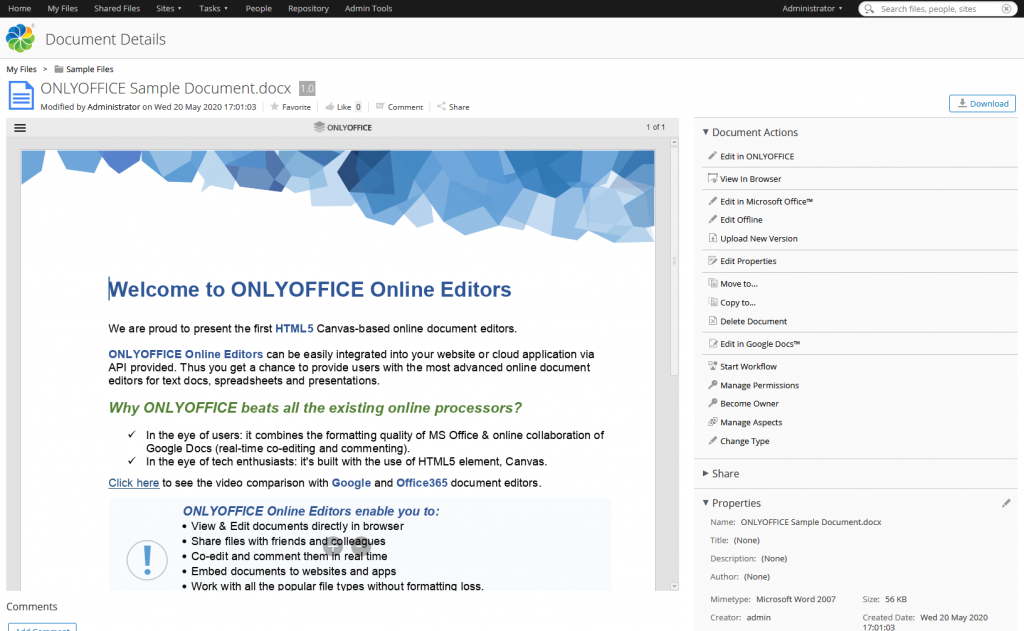
Task: Open the Home menu item
Action: [x=20, y=8]
